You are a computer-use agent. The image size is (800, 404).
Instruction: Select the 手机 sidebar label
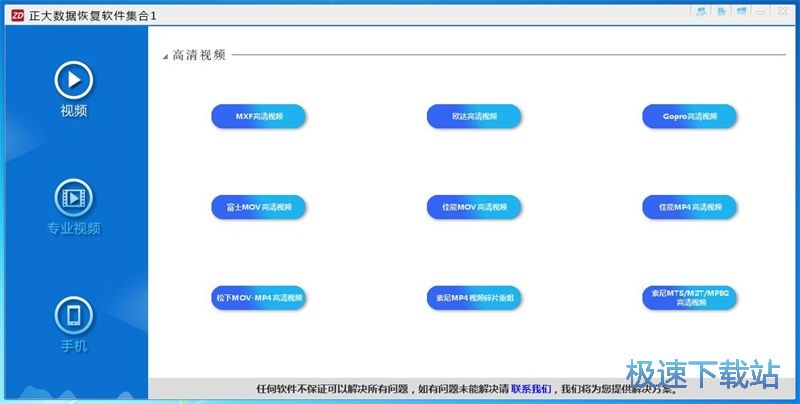point(74,346)
